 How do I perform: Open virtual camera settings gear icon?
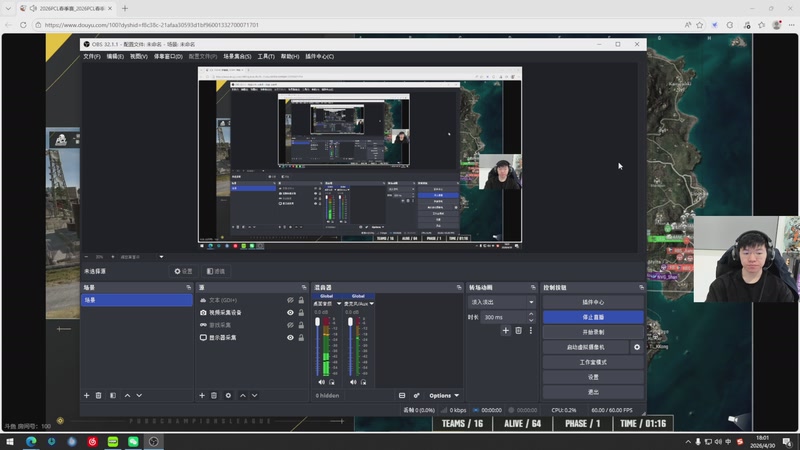pos(637,347)
